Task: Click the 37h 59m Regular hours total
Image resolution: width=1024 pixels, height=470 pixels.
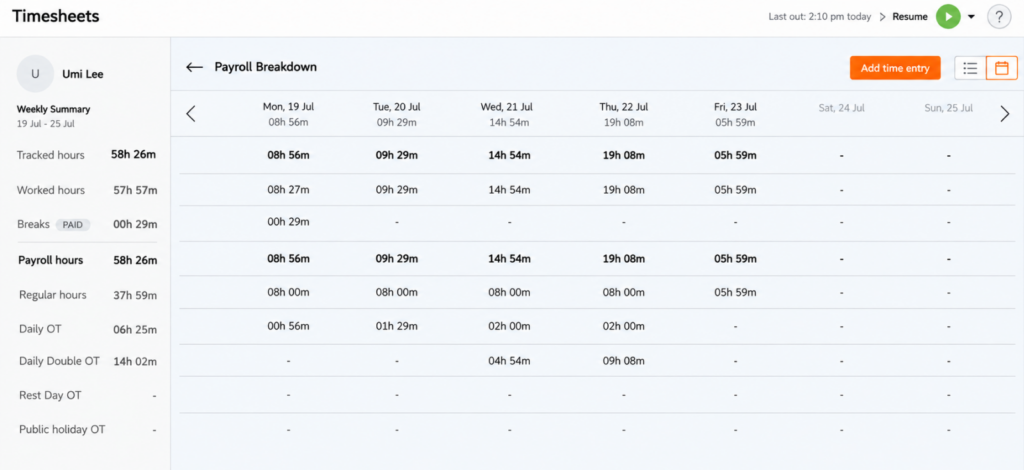Action: tap(135, 295)
